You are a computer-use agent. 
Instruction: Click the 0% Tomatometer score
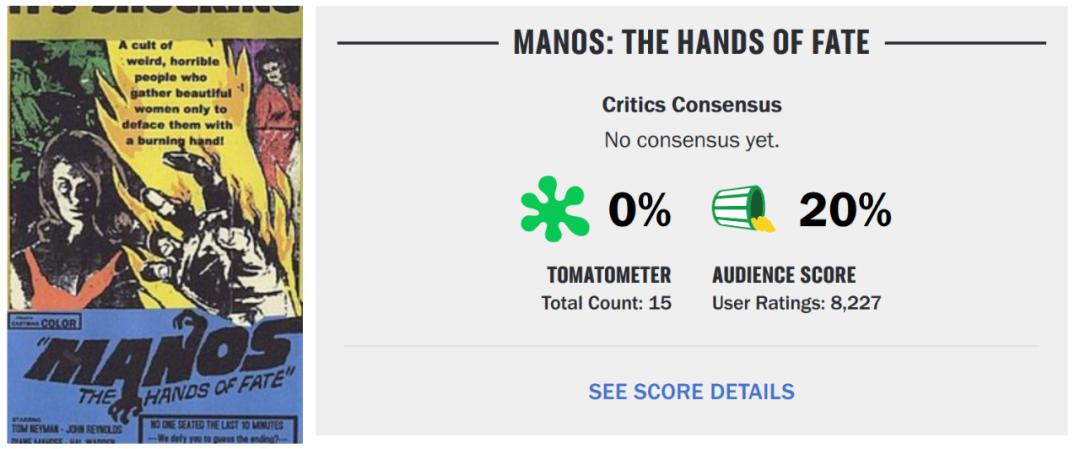(x=639, y=210)
